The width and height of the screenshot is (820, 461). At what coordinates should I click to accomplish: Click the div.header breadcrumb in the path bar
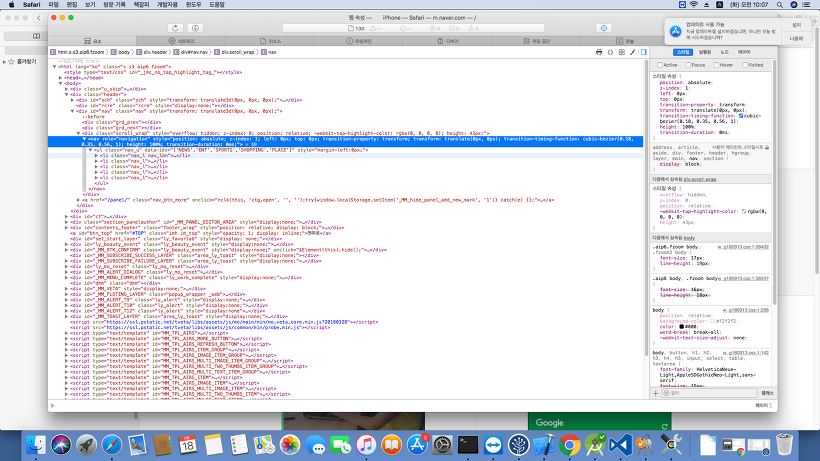point(152,52)
